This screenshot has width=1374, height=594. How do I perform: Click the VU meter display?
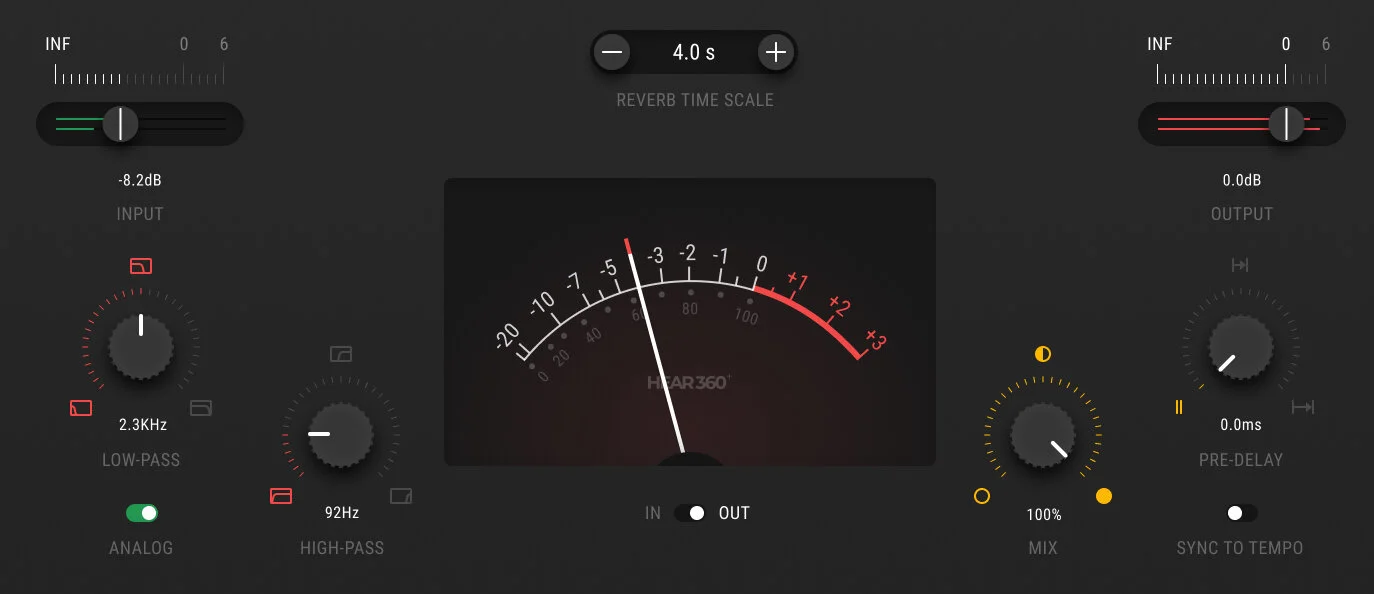tap(690, 322)
